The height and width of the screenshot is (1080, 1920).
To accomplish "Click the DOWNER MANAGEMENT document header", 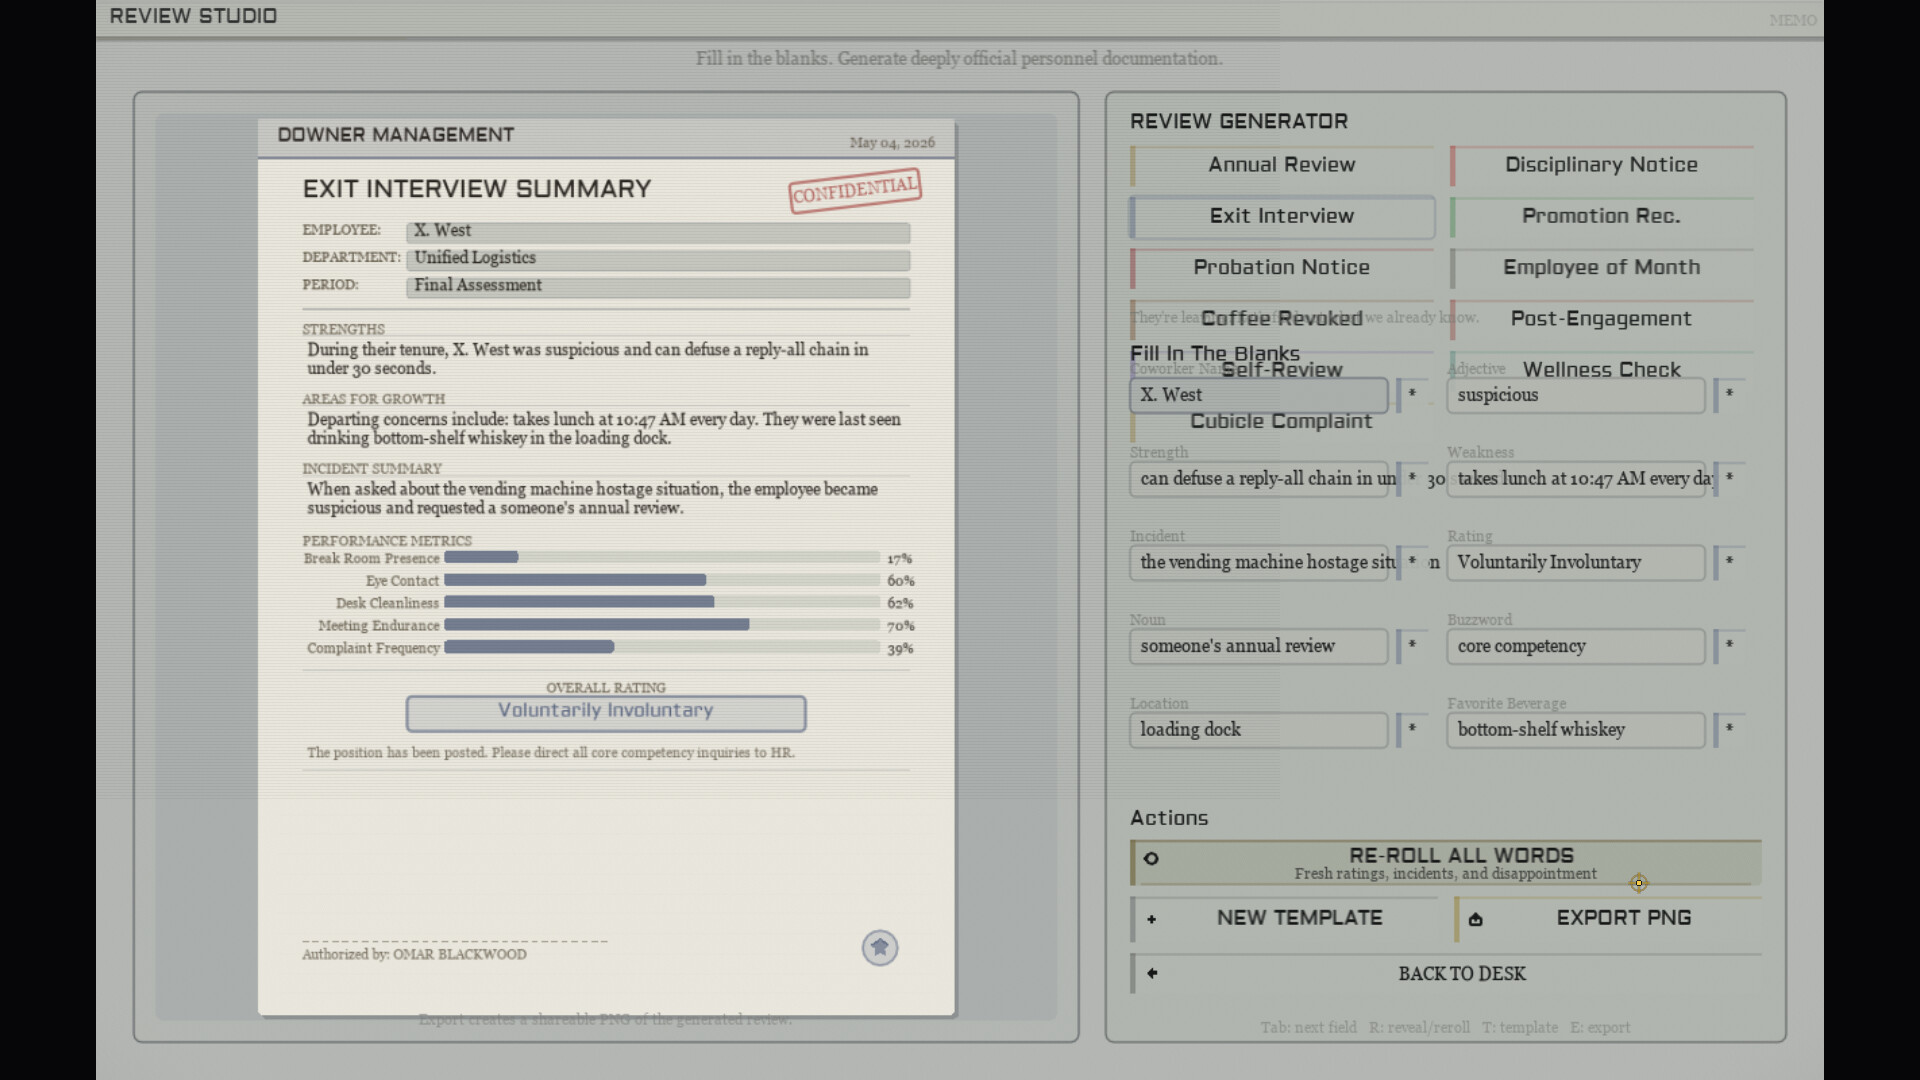I will 396,135.
